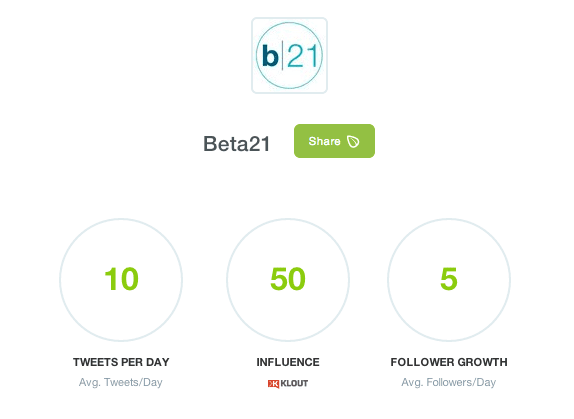Click the TWEETS PER DAY heading
Image resolution: width=574 pixels, height=419 pixels.
point(121,362)
